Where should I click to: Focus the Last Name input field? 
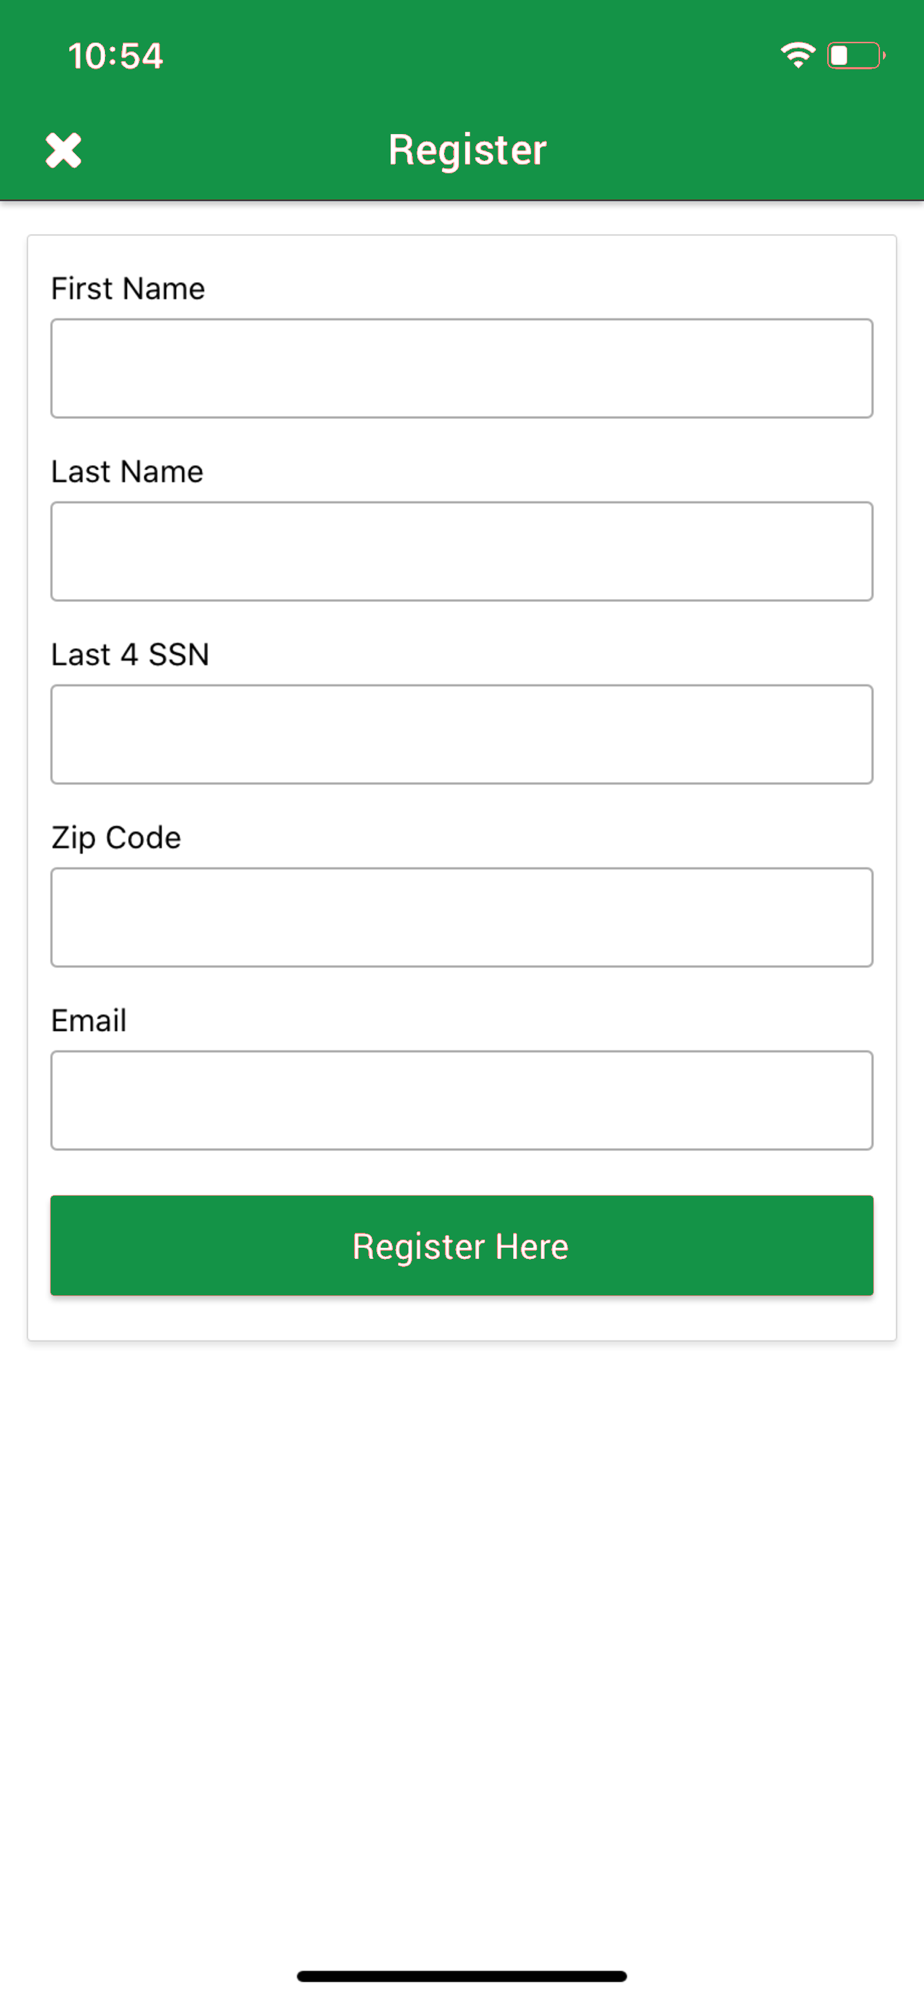click(462, 551)
